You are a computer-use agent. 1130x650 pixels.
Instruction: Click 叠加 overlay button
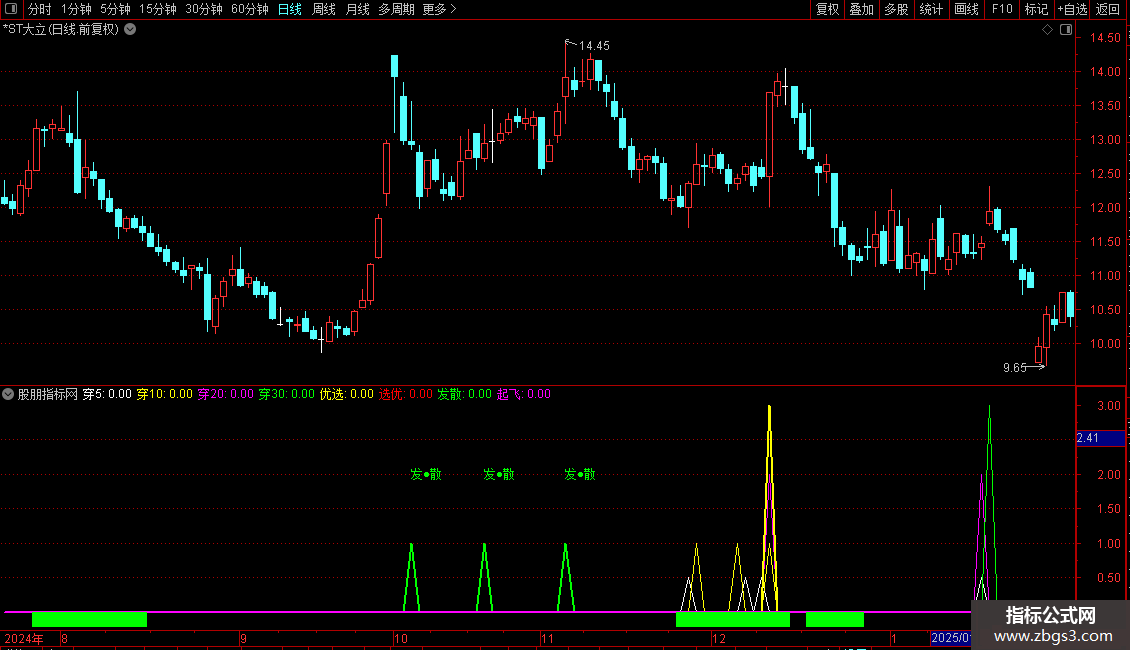(862, 9)
